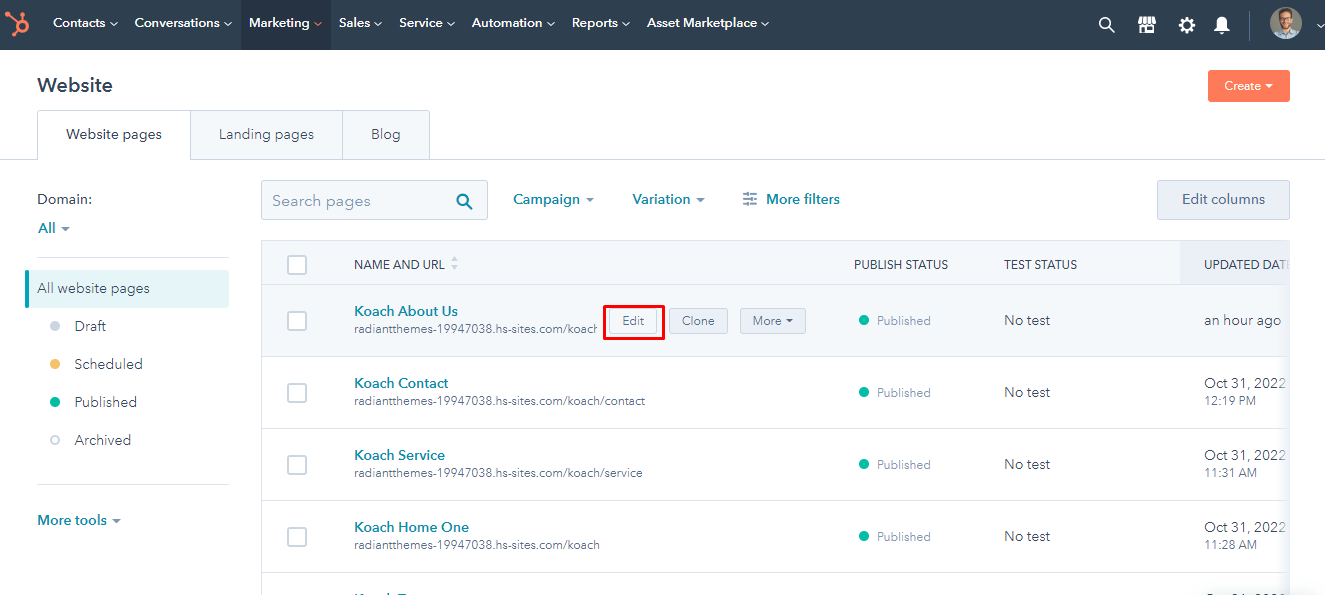Select the Koach Service row checkbox
Viewport: 1325px width, 595px height.
point(297,465)
